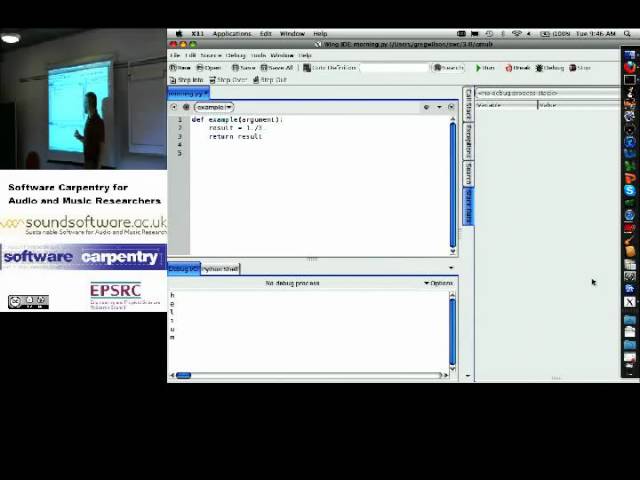
Task: Click the New file toolbar button
Action: pos(180,68)
